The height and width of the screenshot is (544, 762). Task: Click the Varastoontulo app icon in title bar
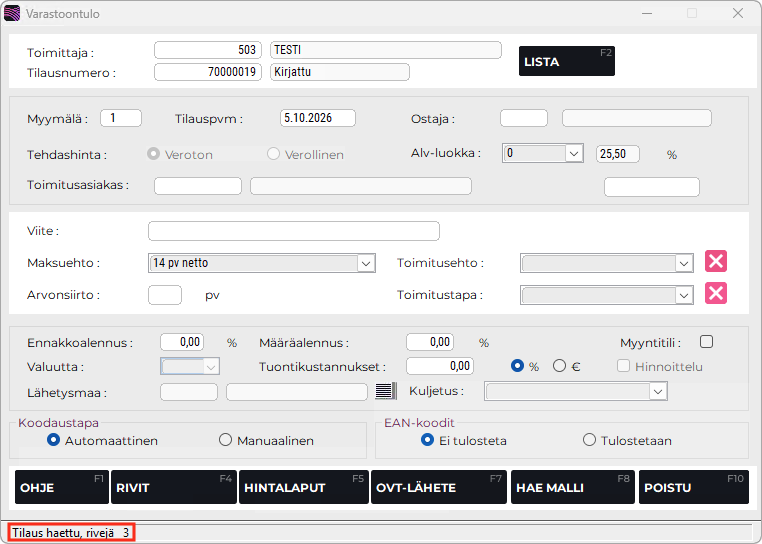click(12, 13)
